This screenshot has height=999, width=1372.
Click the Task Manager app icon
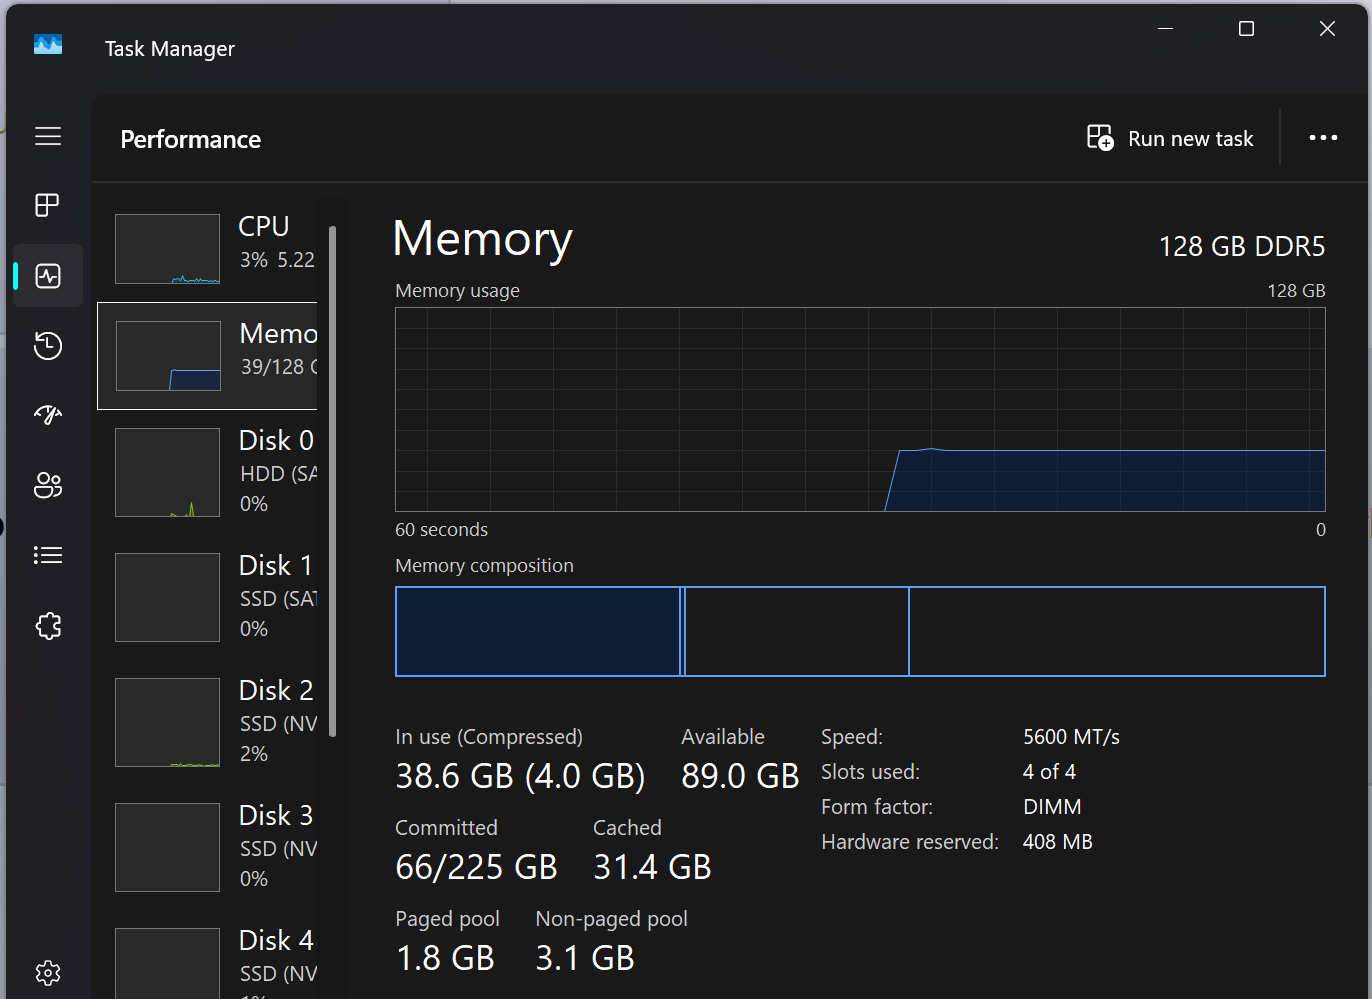point(48,45)
